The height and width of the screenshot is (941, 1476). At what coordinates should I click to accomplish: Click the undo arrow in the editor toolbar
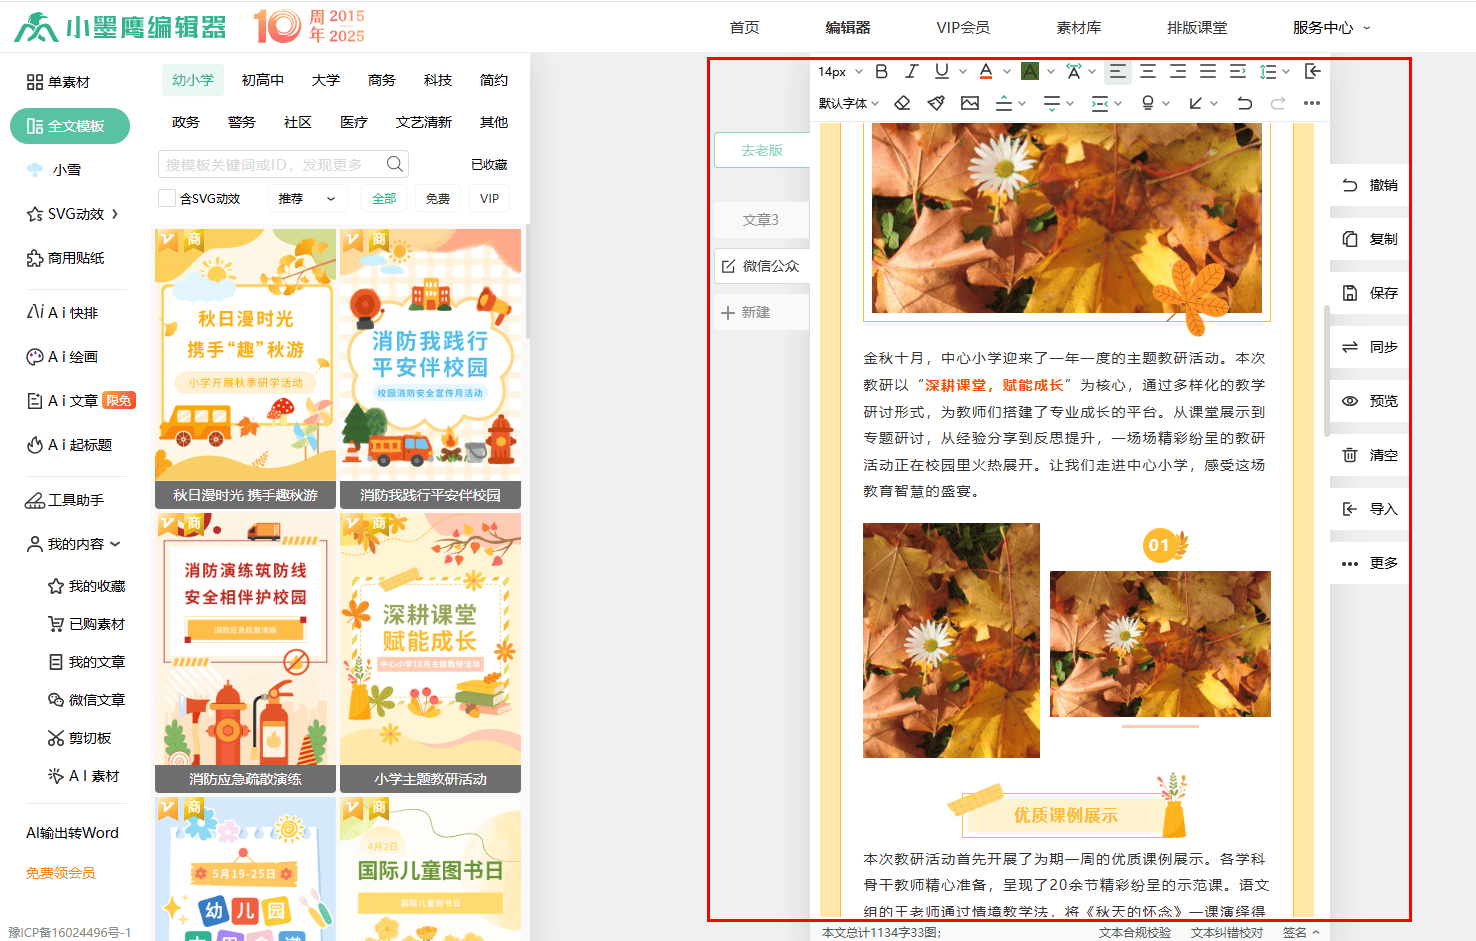tap(1243, 103)
